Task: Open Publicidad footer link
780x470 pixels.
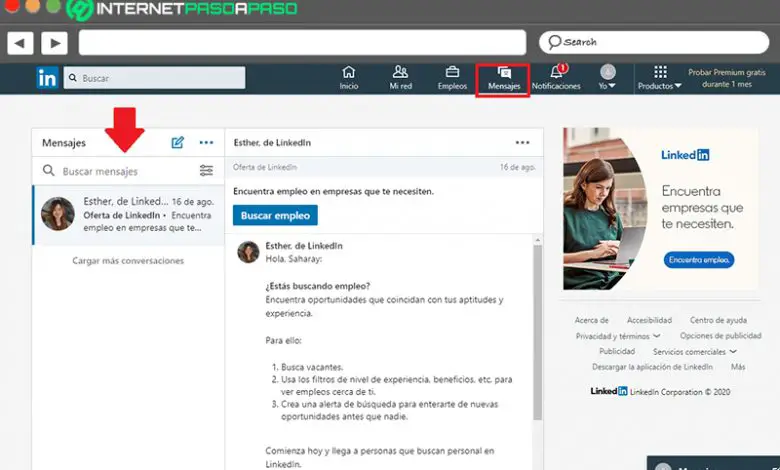Action: click(617, 351)
